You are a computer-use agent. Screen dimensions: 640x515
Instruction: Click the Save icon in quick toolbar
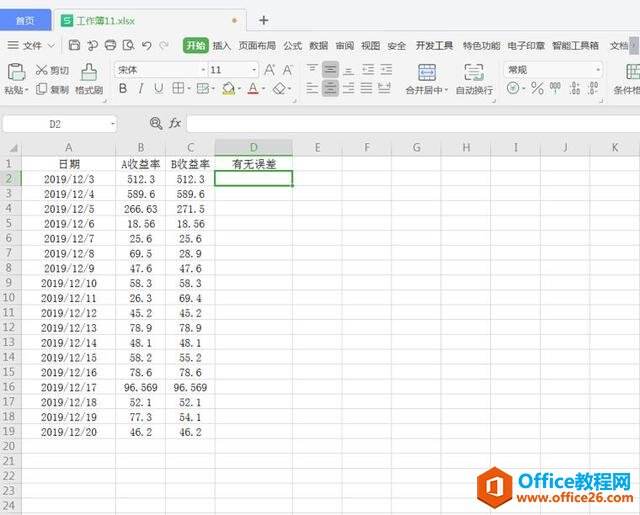coord(74,45)
